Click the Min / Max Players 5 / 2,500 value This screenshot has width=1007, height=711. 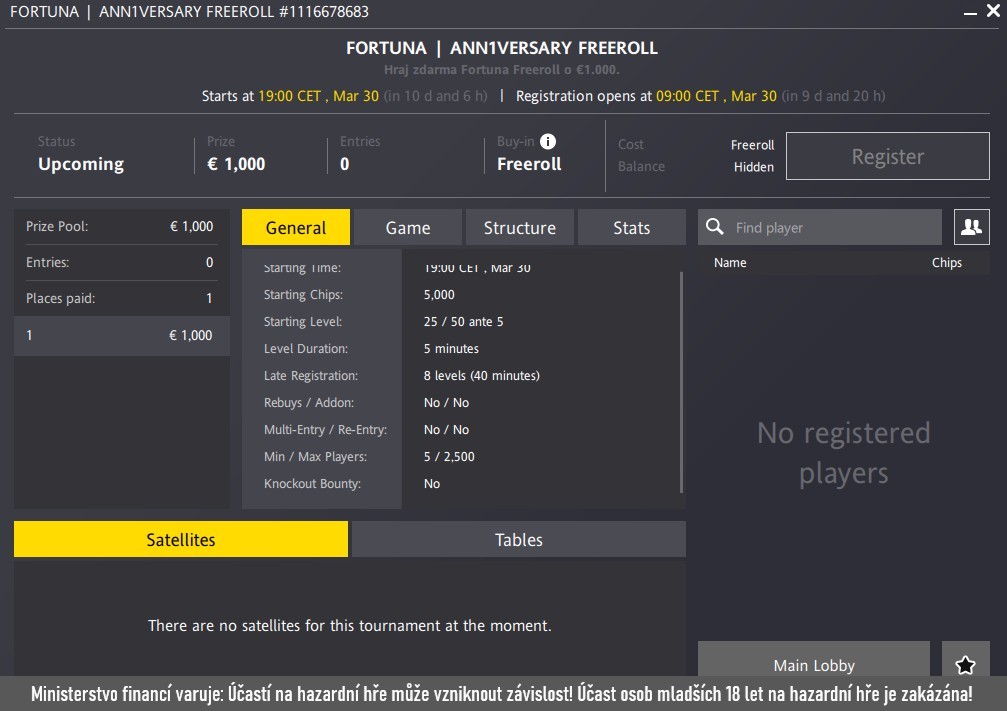coord(449,457)
